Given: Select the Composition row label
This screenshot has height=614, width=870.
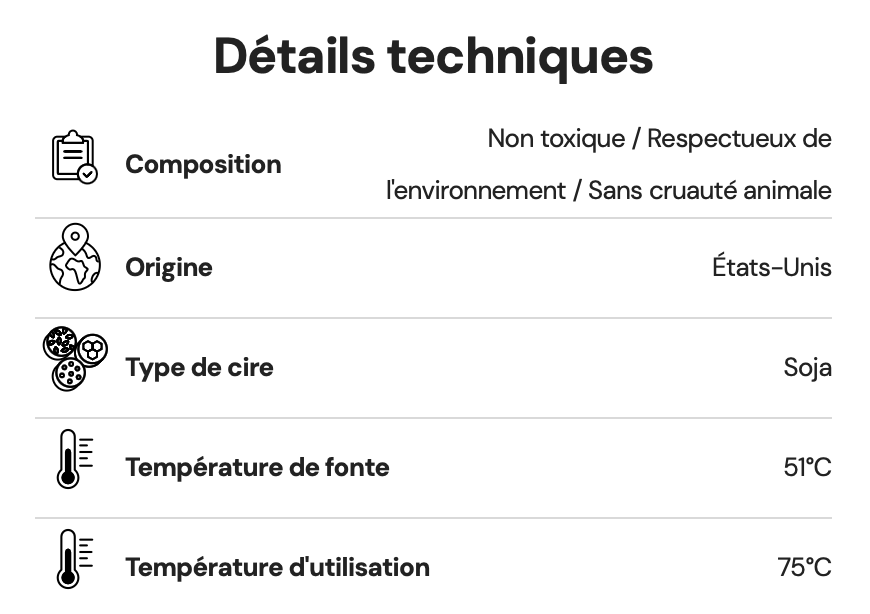Looking at the screenshot, I should pyautogui.click(x=203, y=165).
